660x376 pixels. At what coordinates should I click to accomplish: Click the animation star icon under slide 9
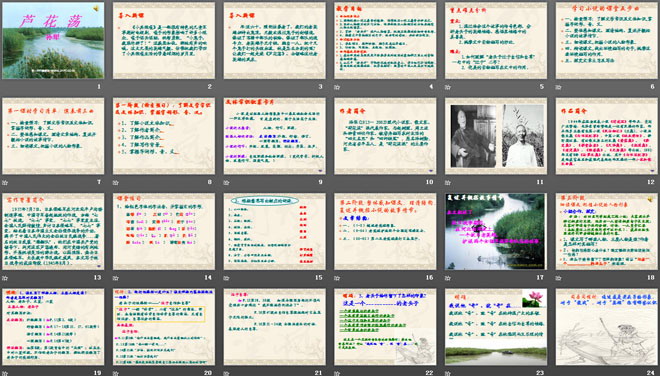click(x=226, y=183)
